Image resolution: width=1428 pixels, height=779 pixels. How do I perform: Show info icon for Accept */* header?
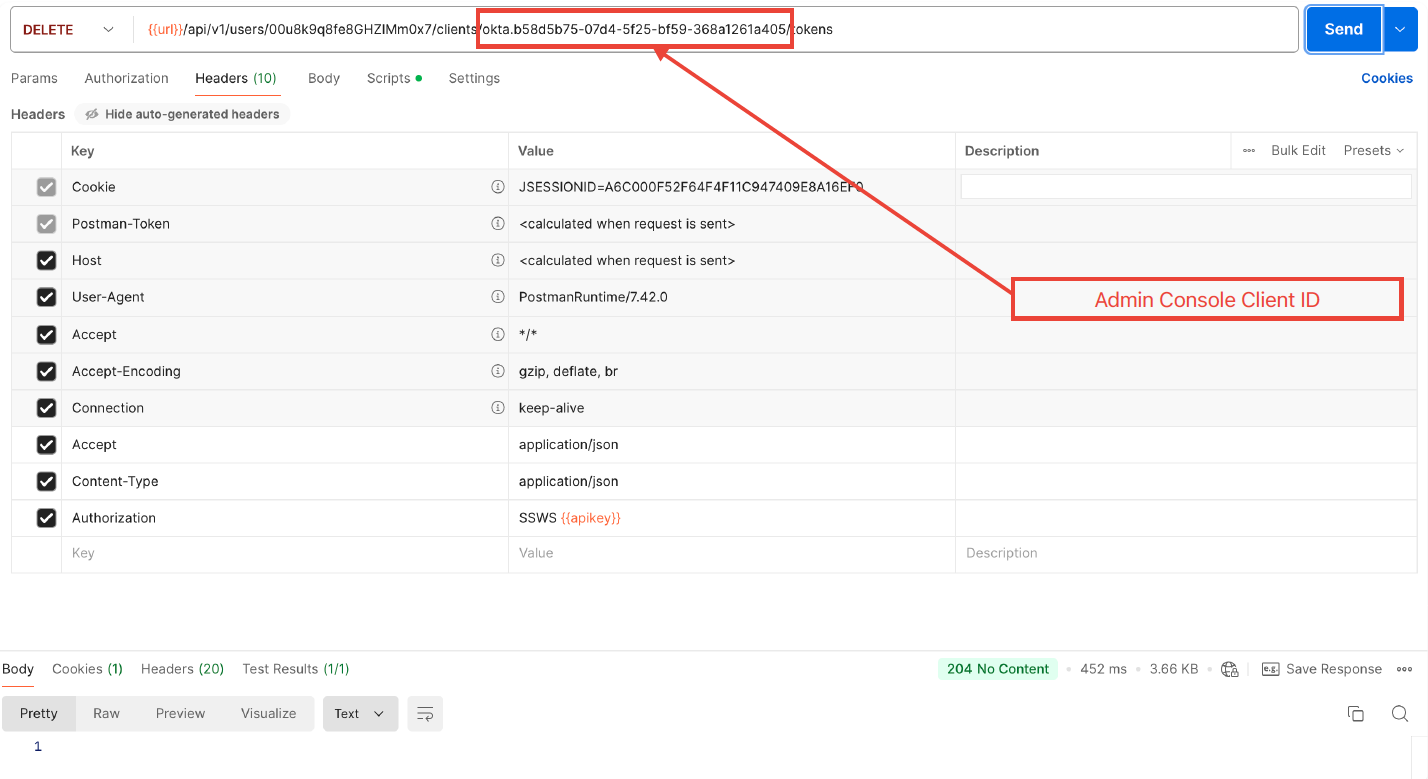(x=497, y=334)
